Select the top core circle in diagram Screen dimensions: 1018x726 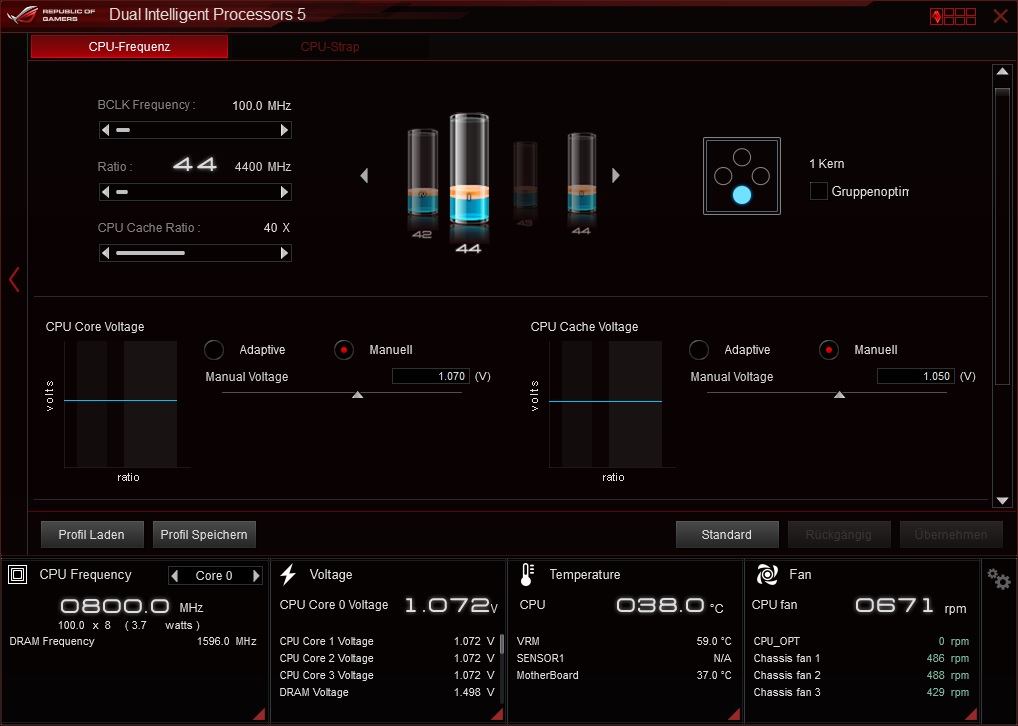tap(741, 157)
